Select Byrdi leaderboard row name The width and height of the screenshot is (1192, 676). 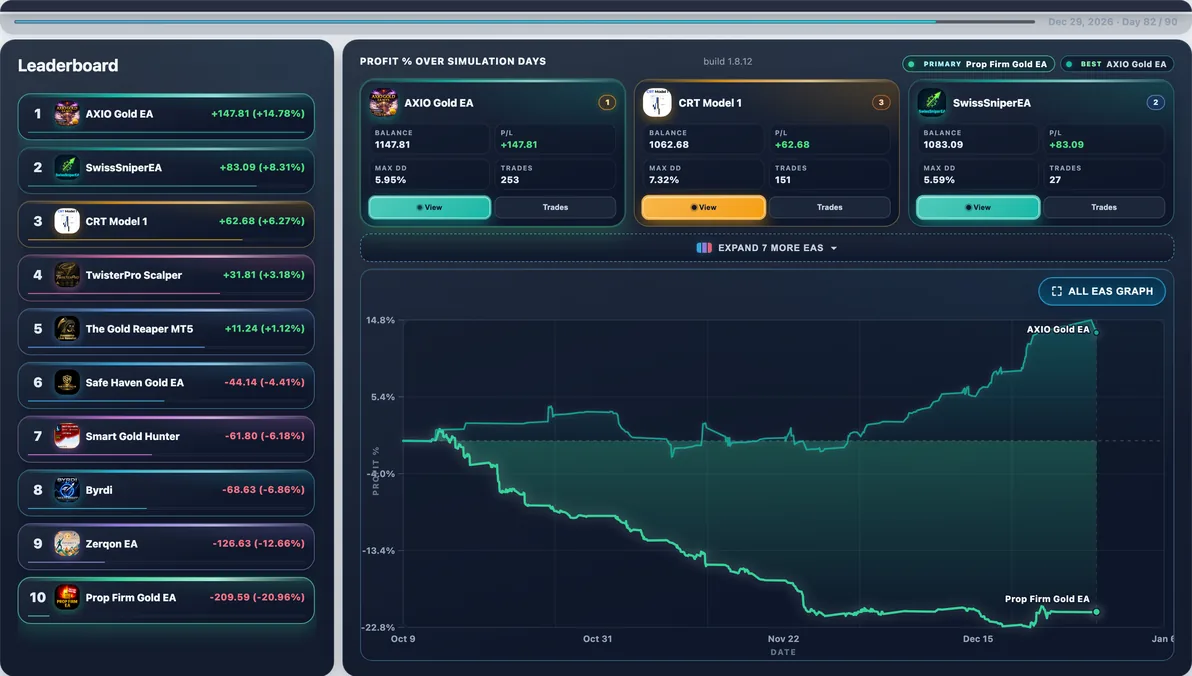click(99, 490)
